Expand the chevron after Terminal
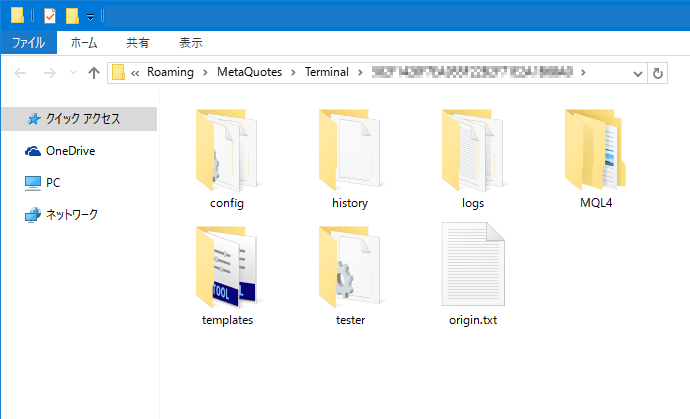The image size is (690, 419). click(360, 73)
